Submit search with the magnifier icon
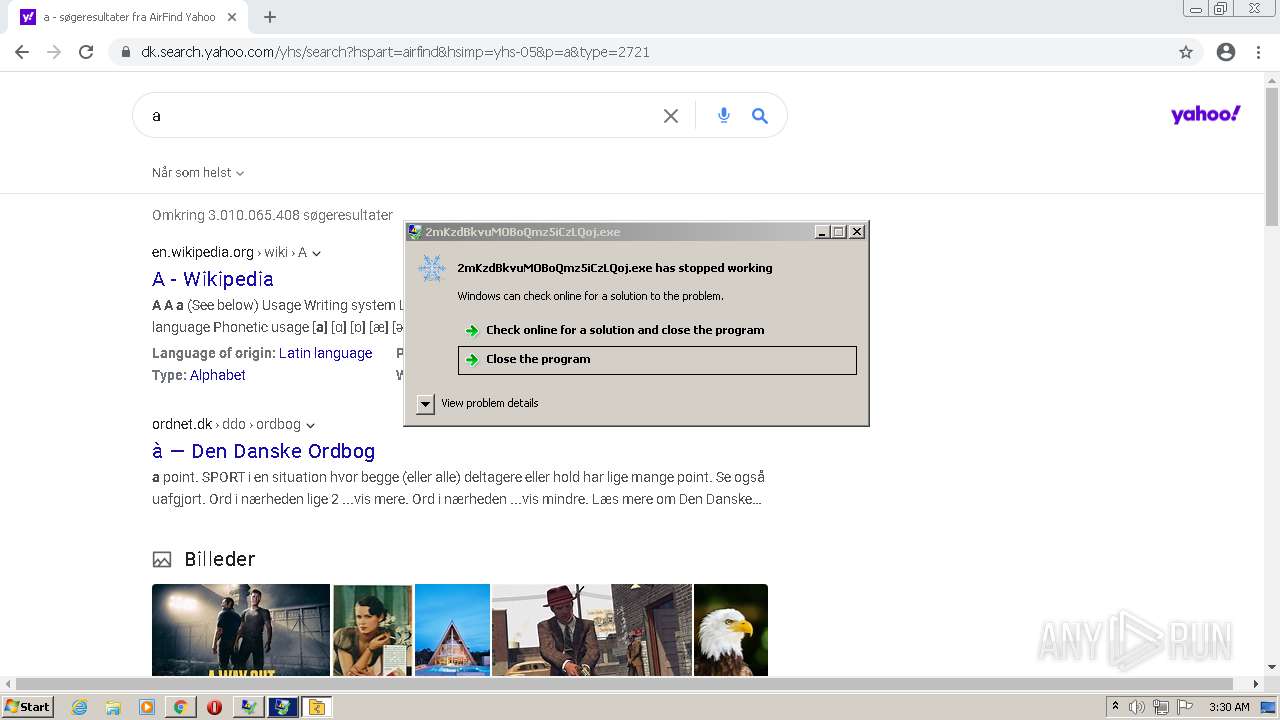Image resolution: width=1280 pixels, height=720 pixels. point(760,116)
